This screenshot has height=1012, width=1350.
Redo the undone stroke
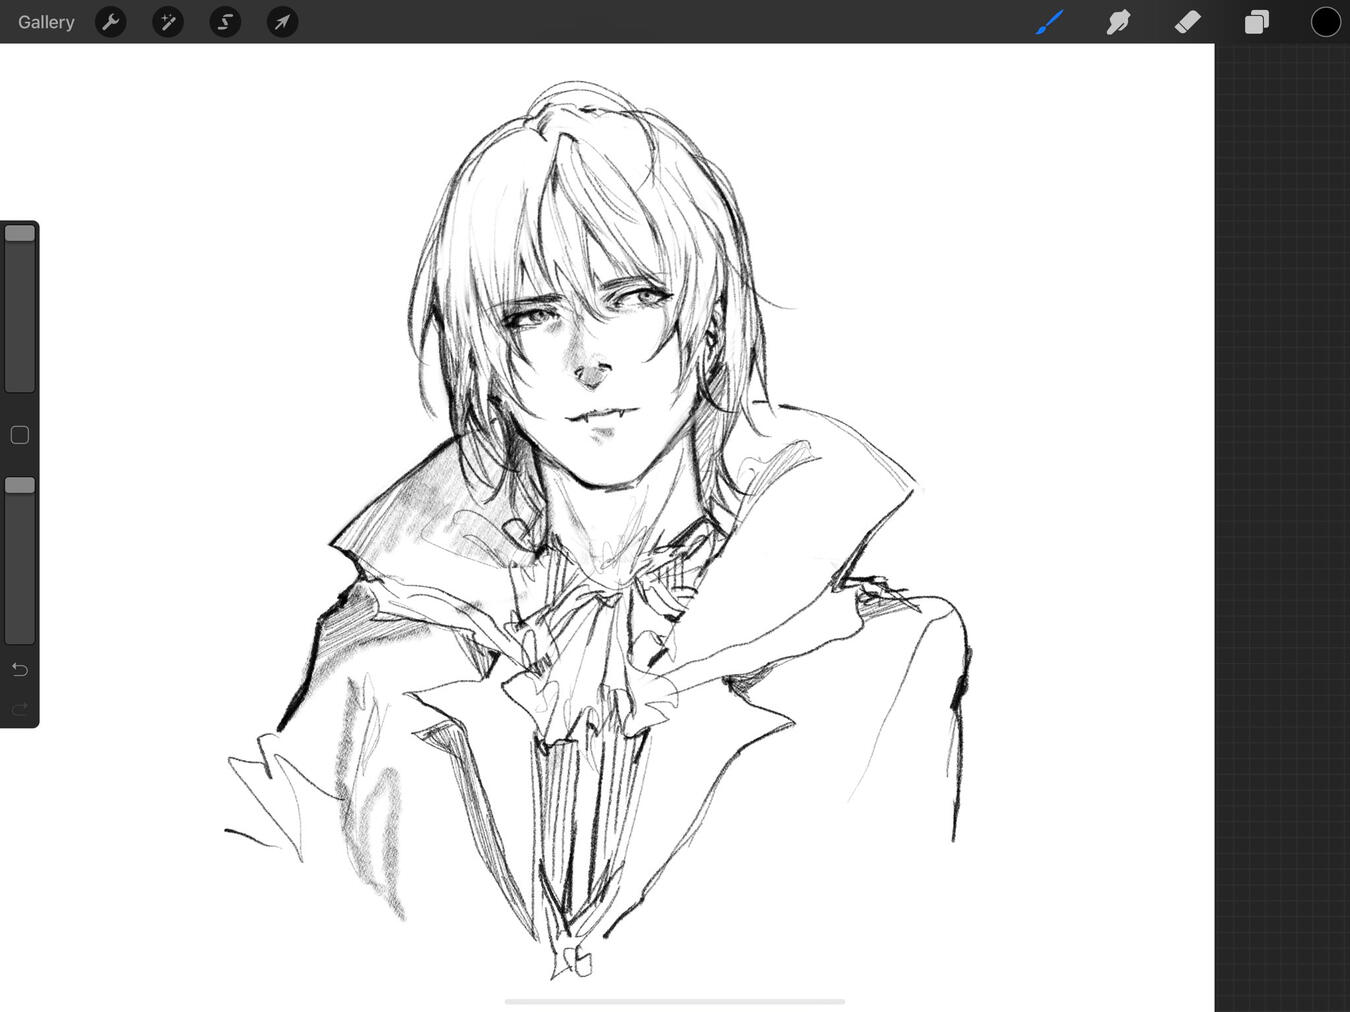pyautogui.click(x=20, y=709)
